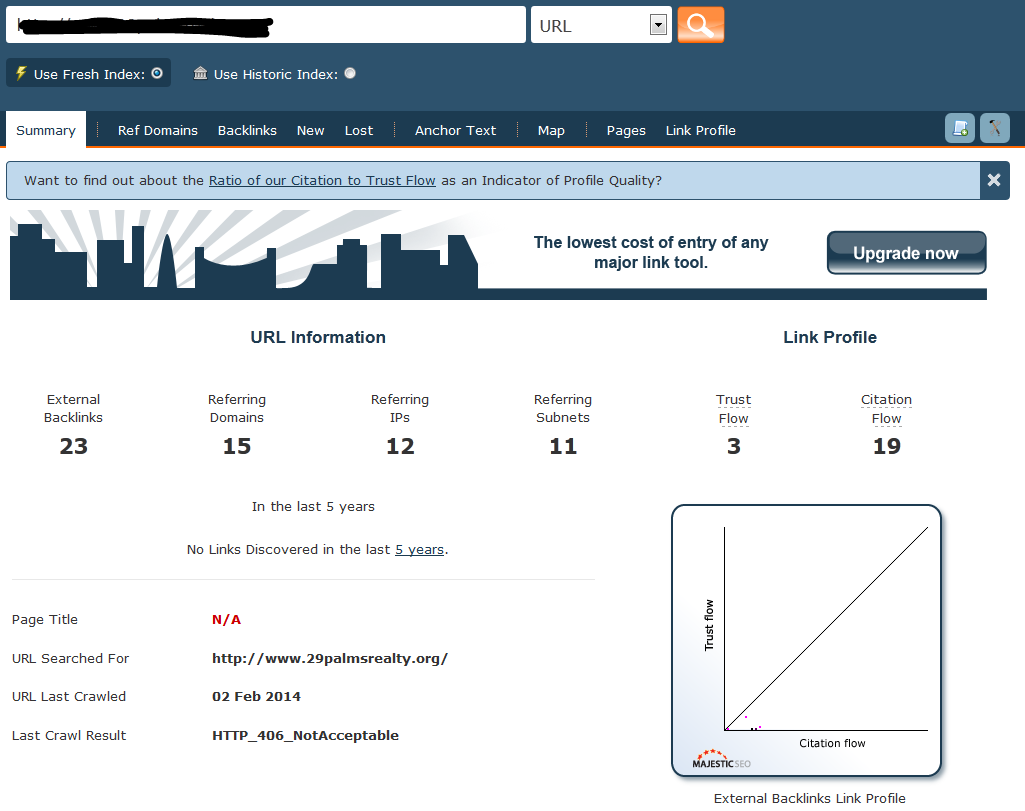1025x811 pixels.
Task: Select the Use Fresh Index radio button
Action: [x=157, y=73]
